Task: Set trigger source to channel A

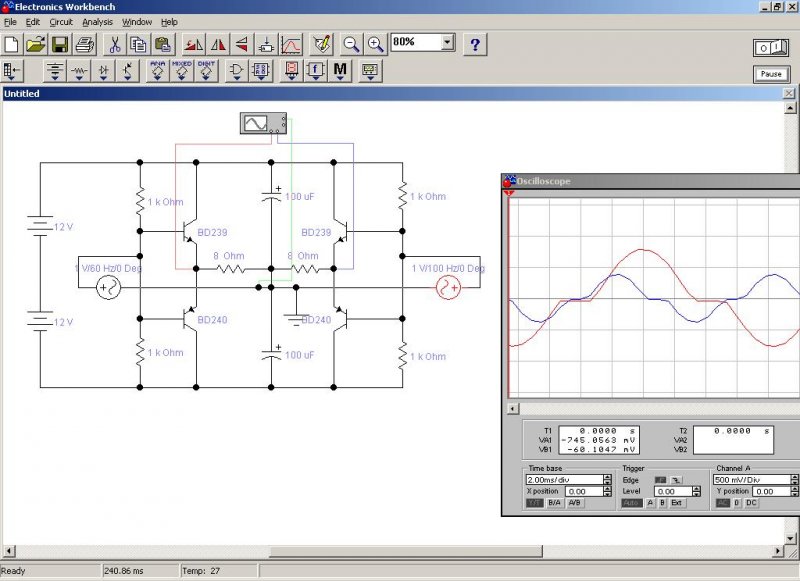Action: tap(650, 503)
